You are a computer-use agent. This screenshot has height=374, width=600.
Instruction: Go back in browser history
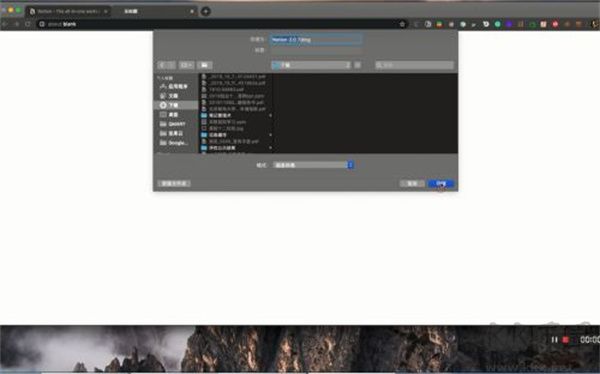pyautogui.click(x=5, y=24)
